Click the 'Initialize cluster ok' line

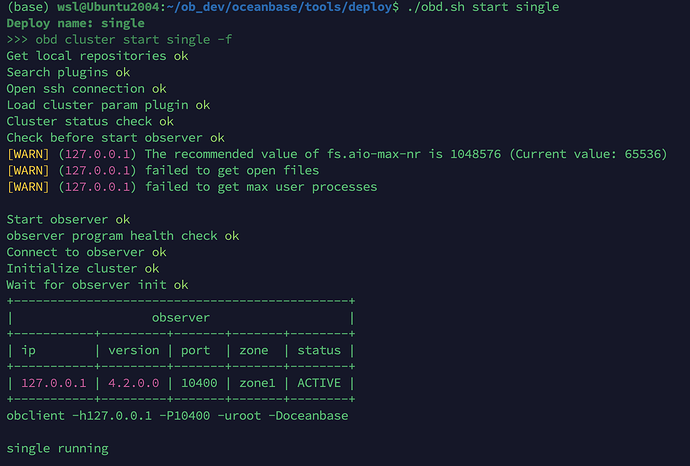click(83, 268)
